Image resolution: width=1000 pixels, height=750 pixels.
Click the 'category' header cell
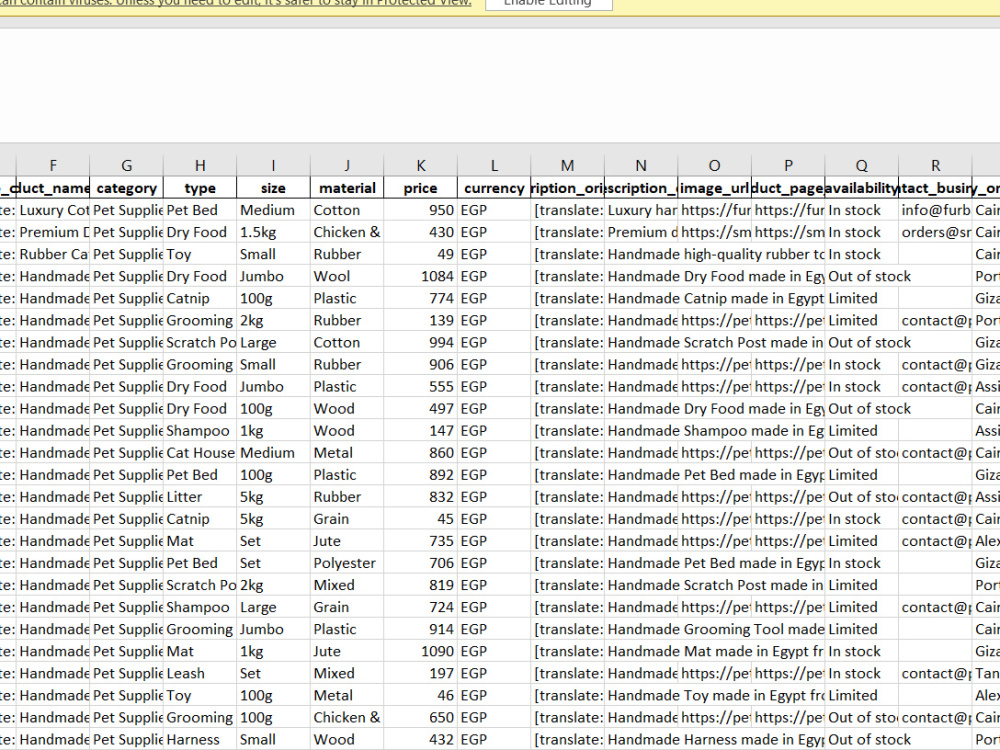click(x=126, y=188)
